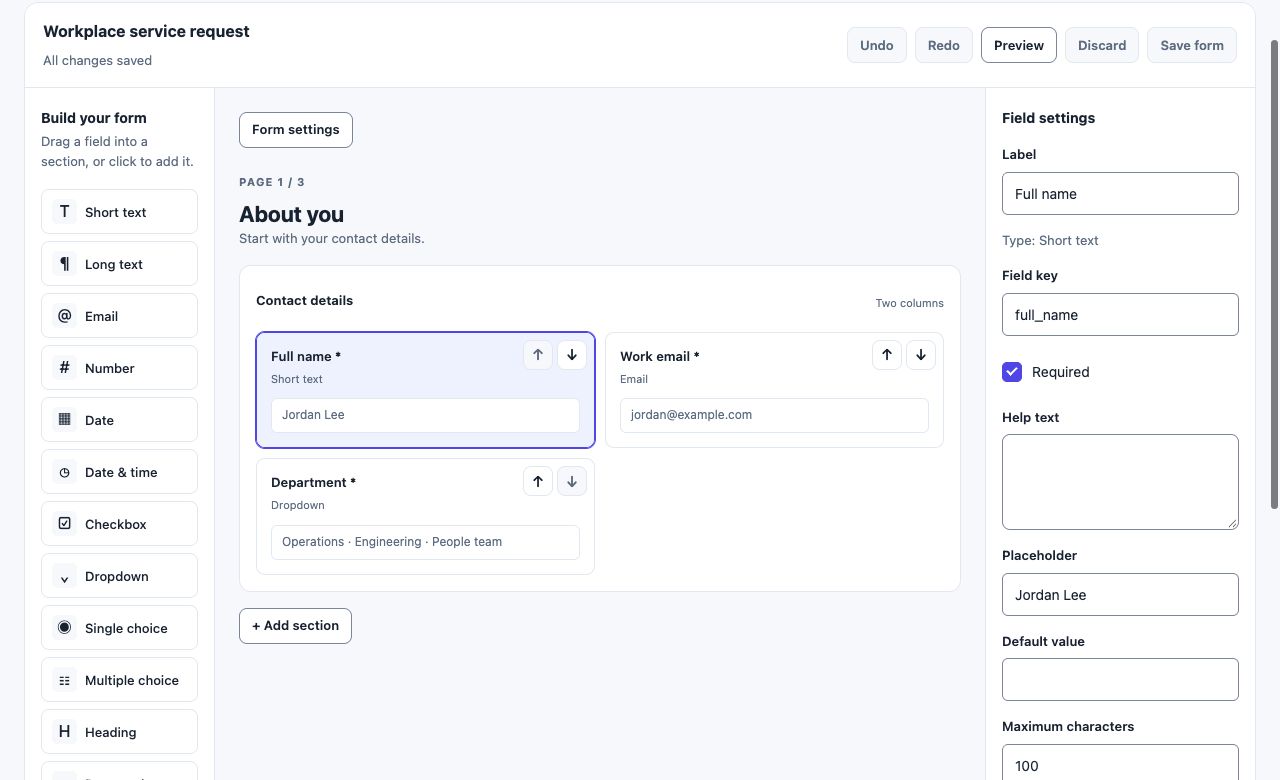Move Work email field up
This screenshot has height=780, width=1280.
tap(887, 355)
